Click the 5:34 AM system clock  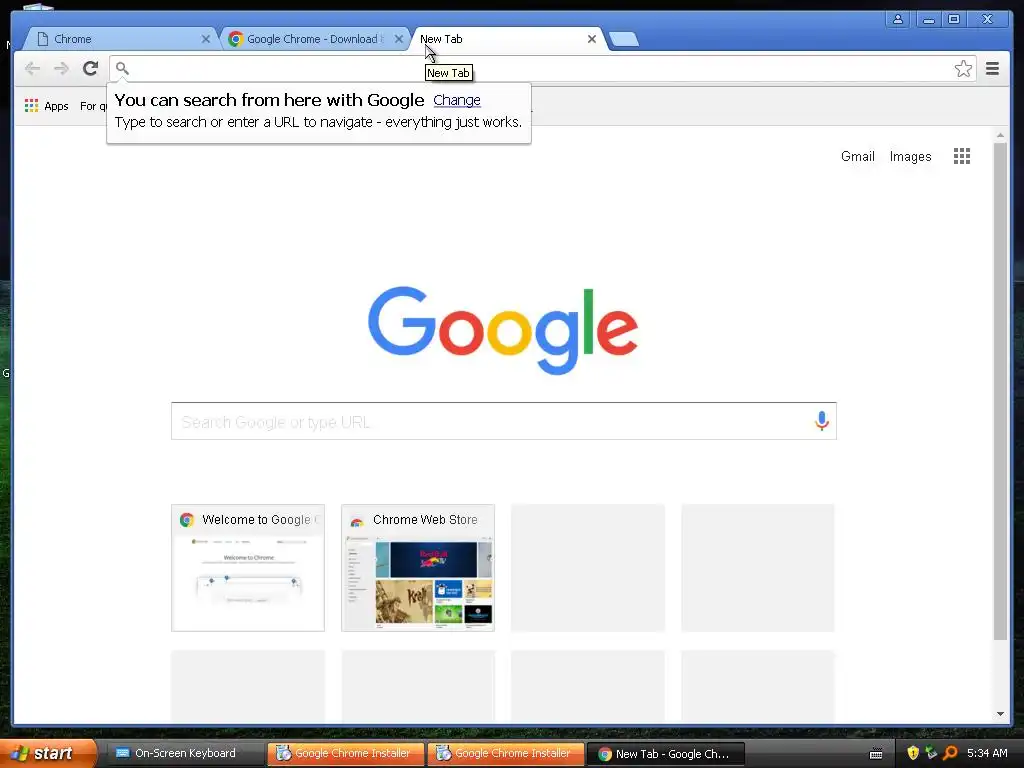pos(987,753)
